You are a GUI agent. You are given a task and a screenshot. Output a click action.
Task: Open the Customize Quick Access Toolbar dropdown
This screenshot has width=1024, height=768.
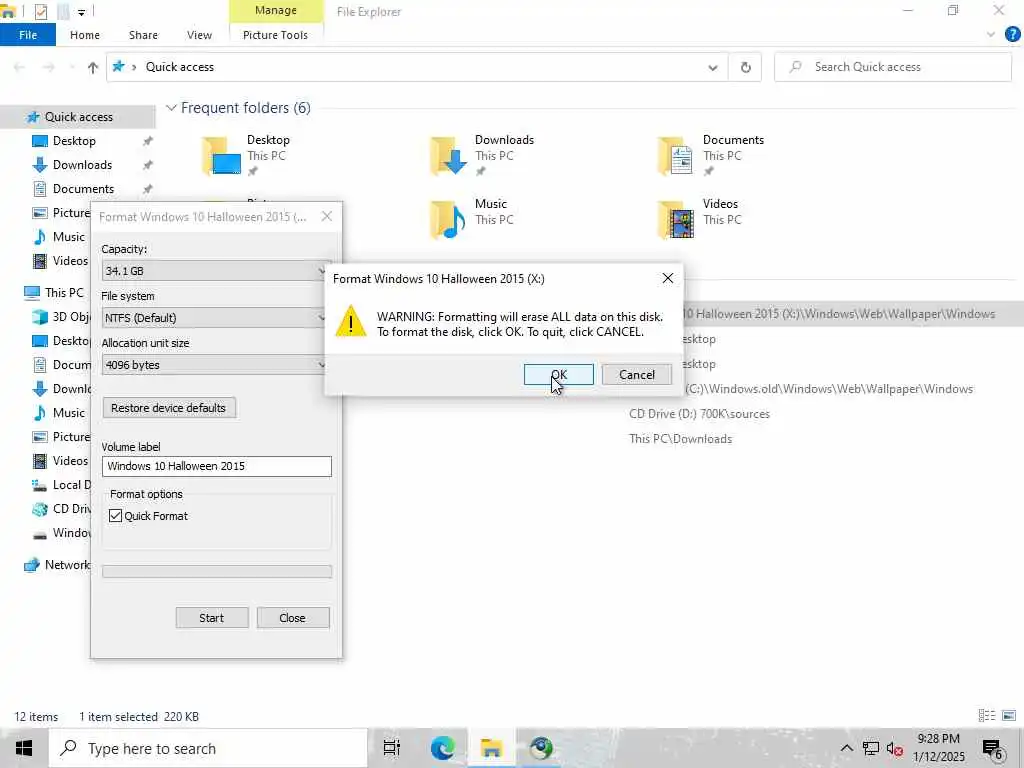click(x=81, y=12)
